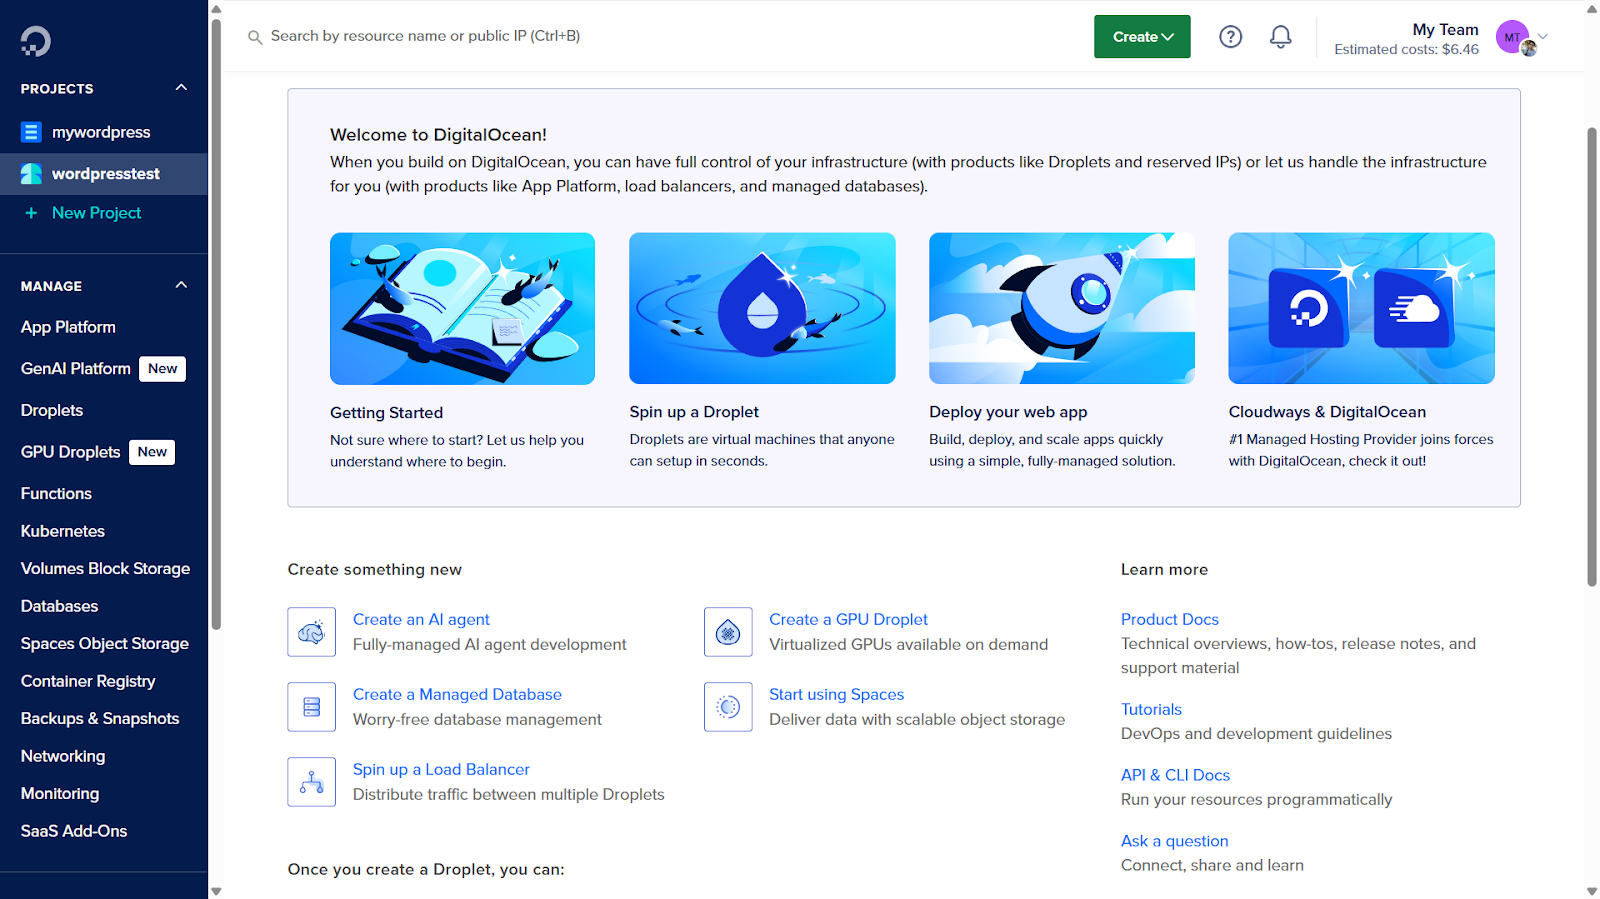Click the Create an AI agent icon
Viewport: 1600px width, 899px height.
tap(311, 632)
